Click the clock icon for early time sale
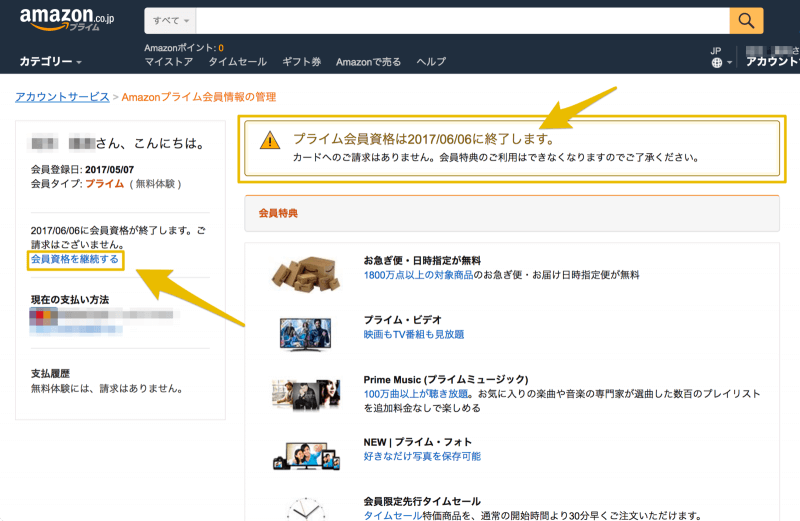The width and height of the screenshot is (800, 521). point(306,509)
